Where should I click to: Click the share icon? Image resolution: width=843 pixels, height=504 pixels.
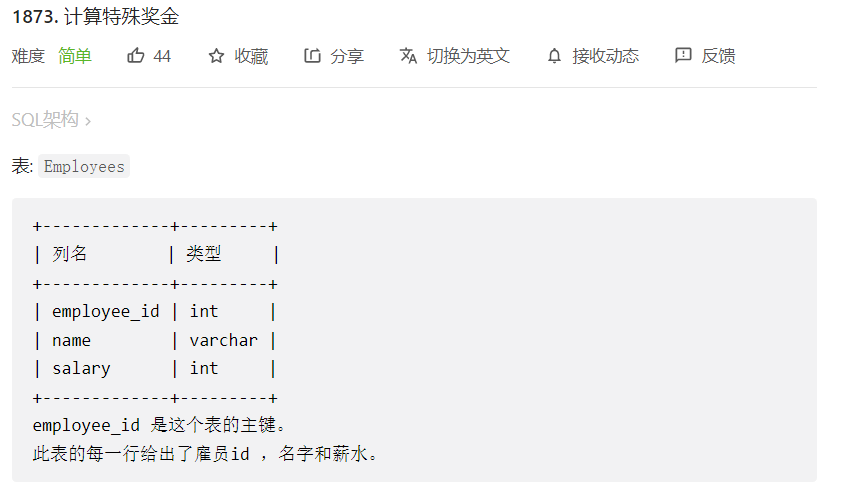312,55
